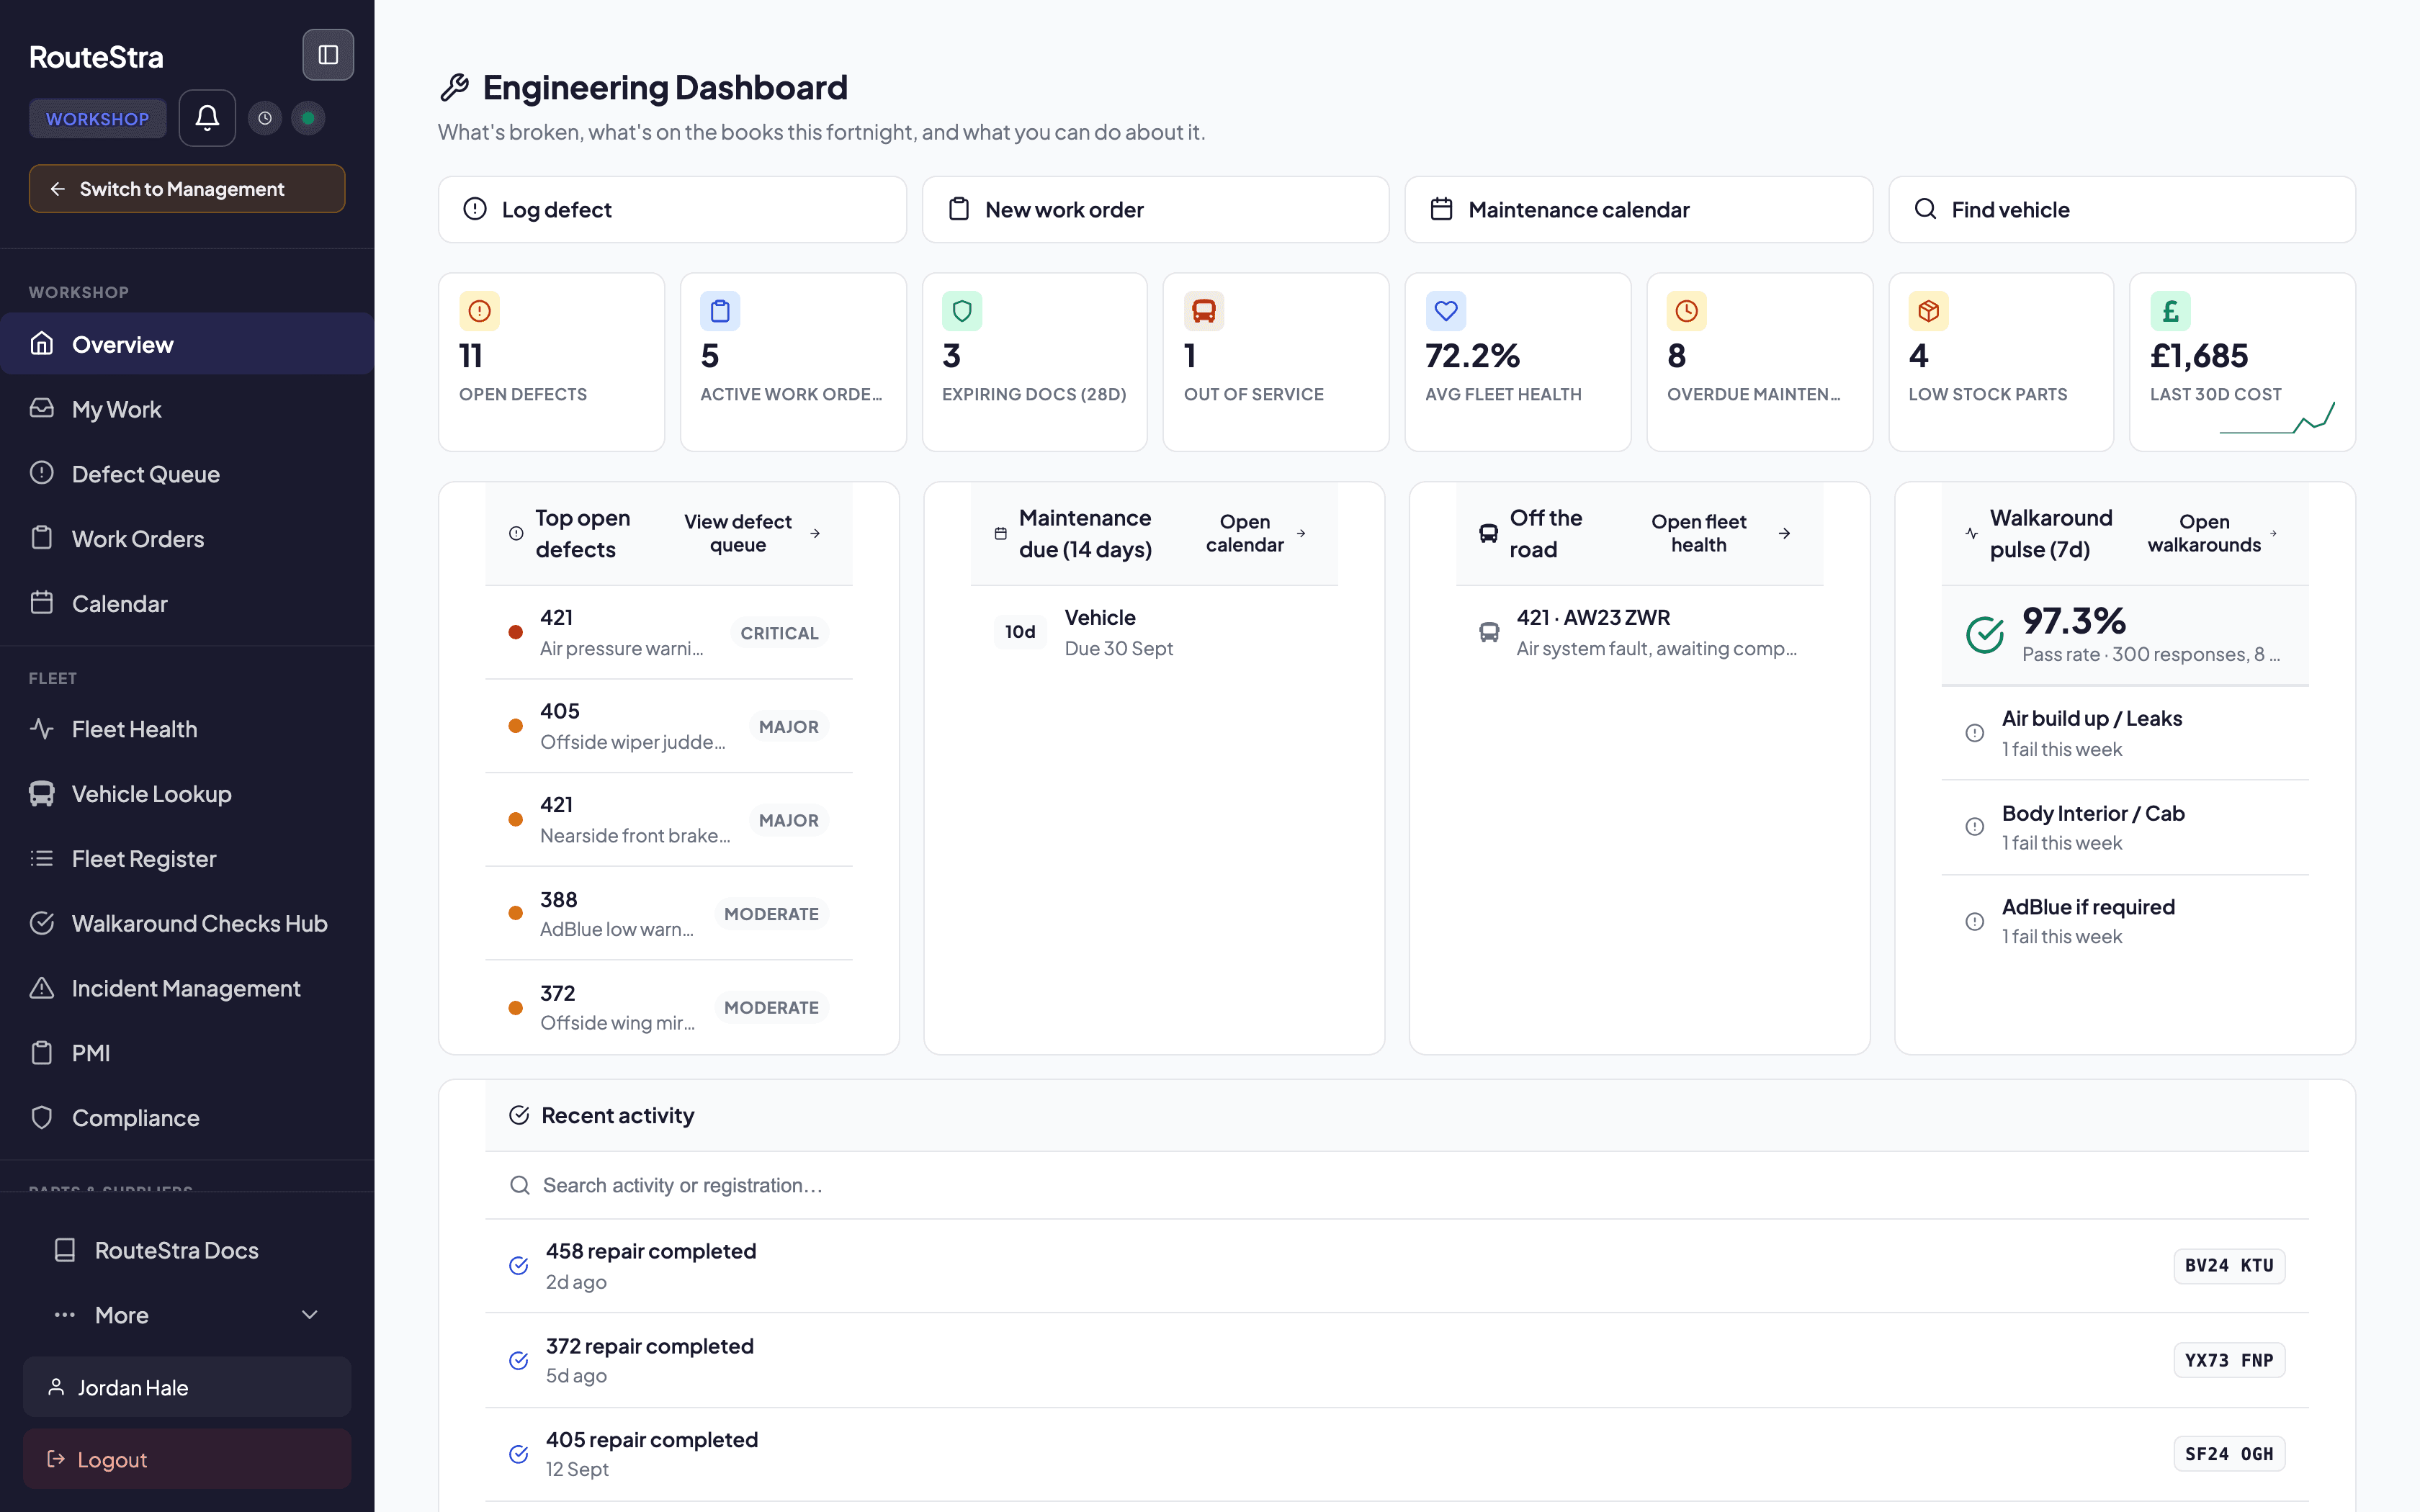Viewport: 2420px width, 1512px height.
Task: Click the Low Stock Parts box icon
Action: tap(1929, 311)
